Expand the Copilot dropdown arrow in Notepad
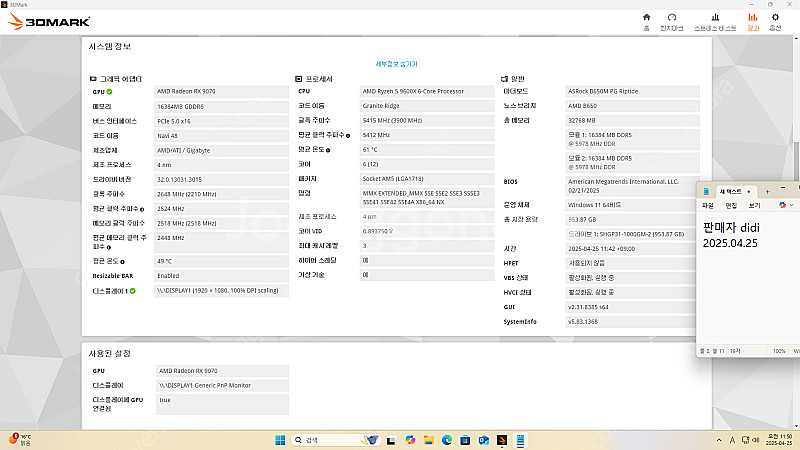 (x=791, y=205)
